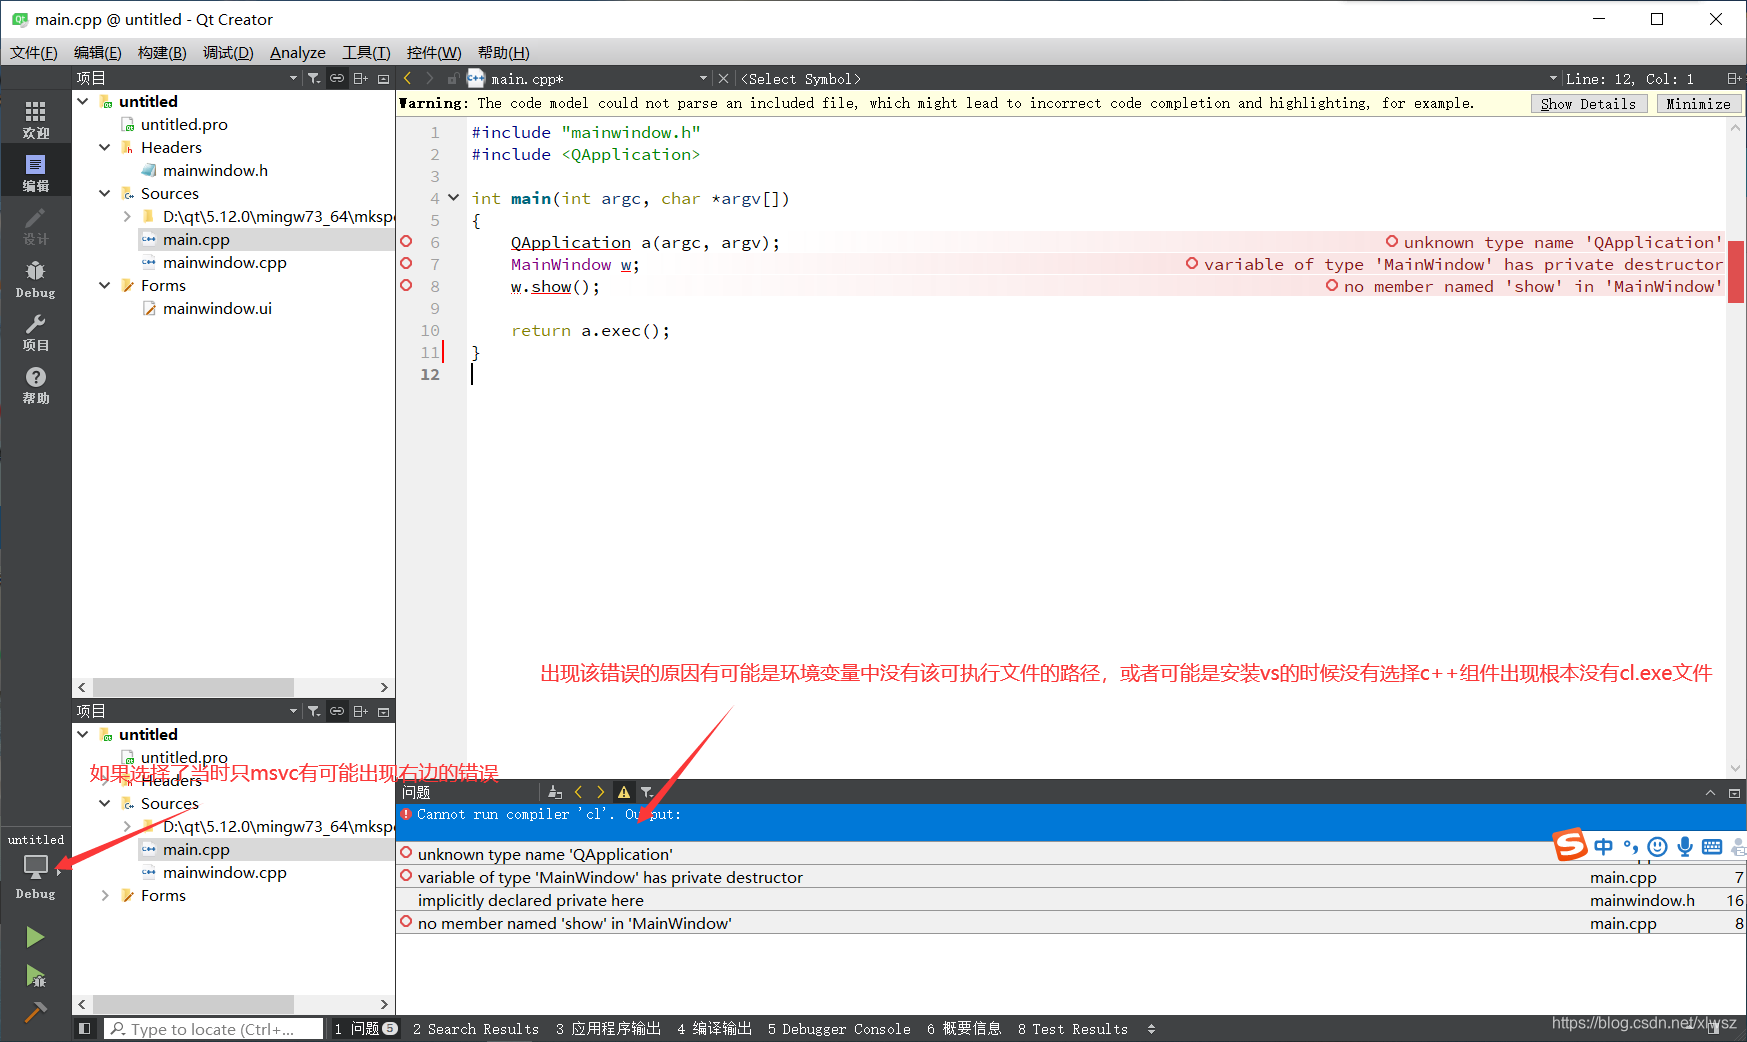1747x1042 pixels.
Task: Go to previous issue in Issues pane
Action: [578, 792]
